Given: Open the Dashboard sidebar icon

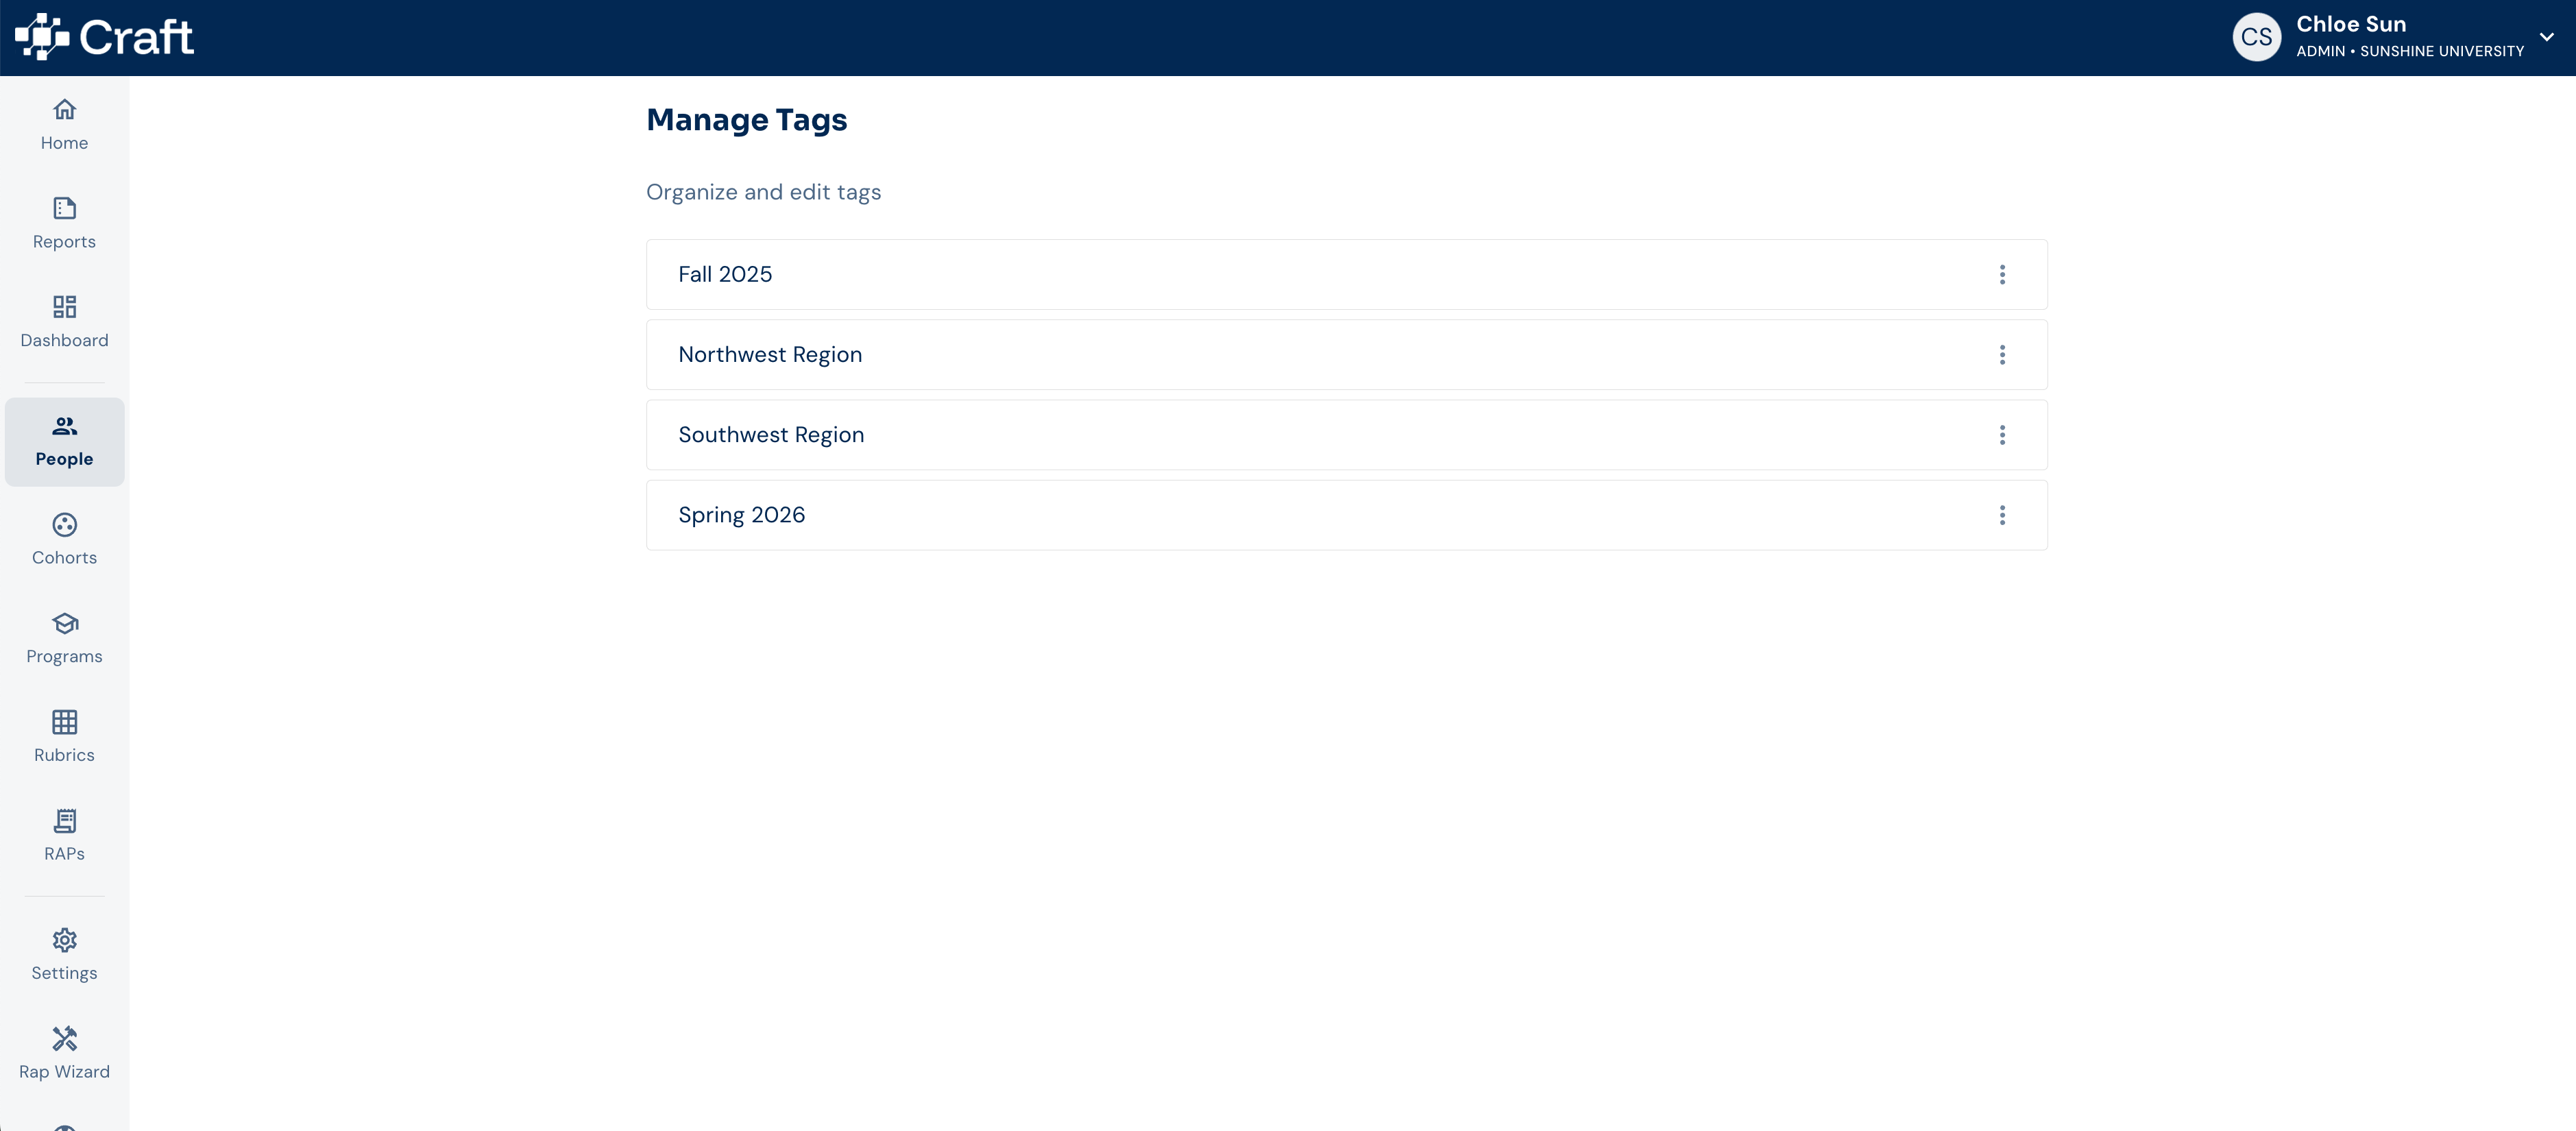Looking at the screenshot, I should [64, 306].
